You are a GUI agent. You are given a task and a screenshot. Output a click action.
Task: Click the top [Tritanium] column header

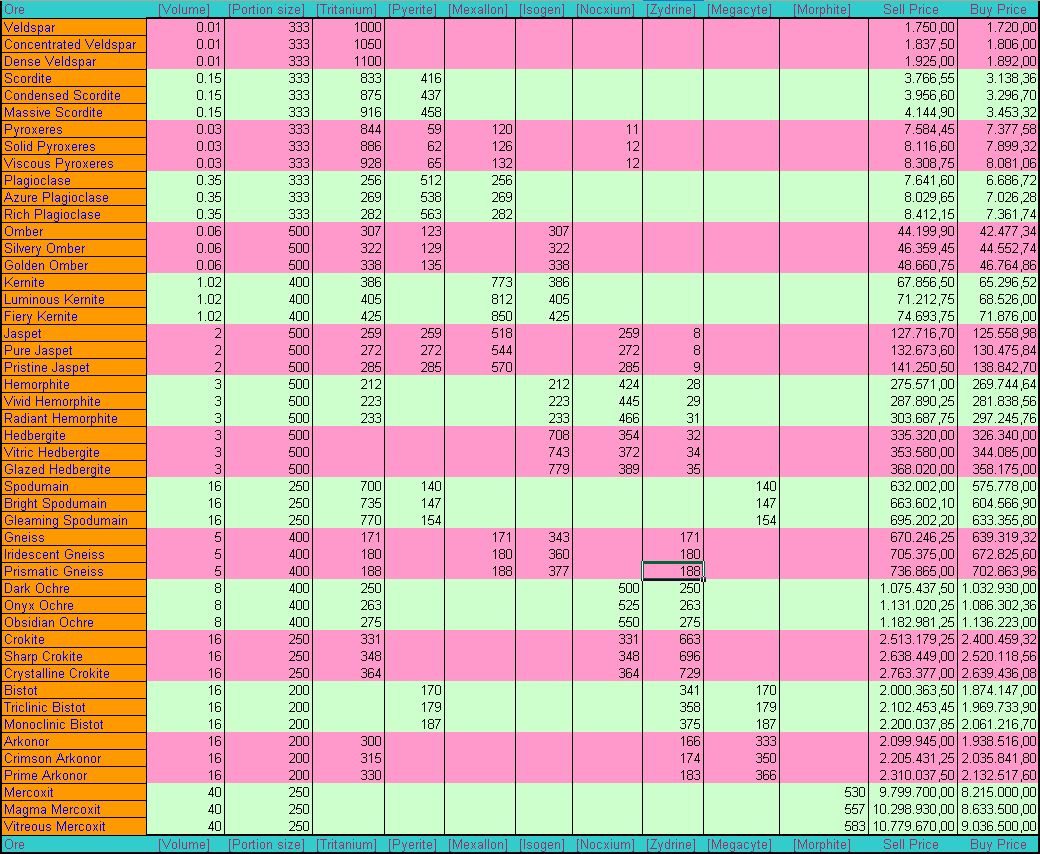click(346, 9)
